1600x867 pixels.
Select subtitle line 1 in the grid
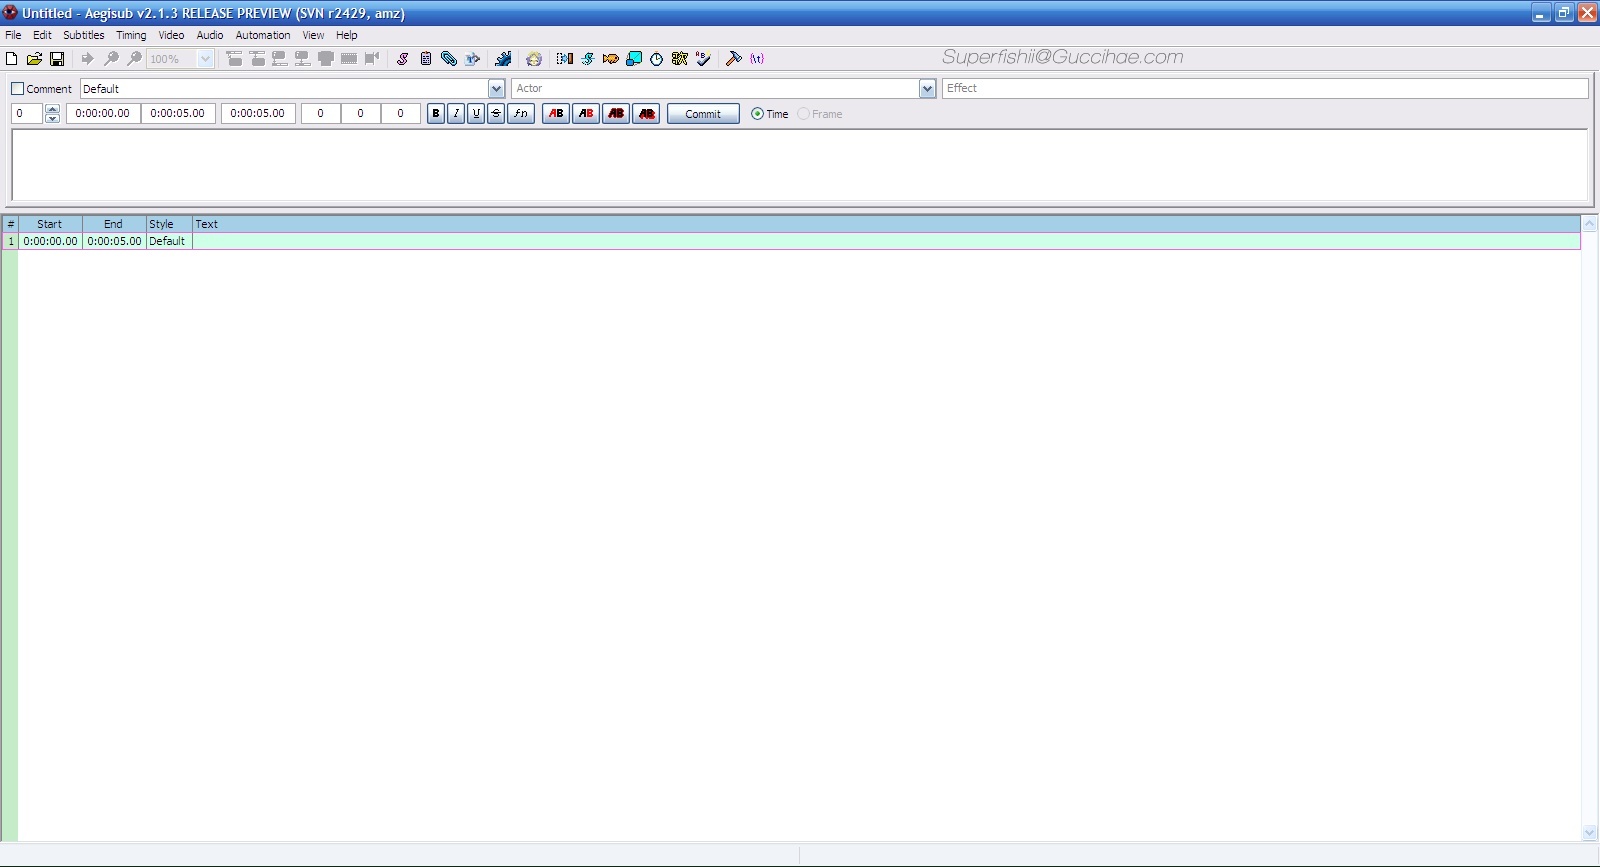pyautogui.click(x=791, y=241)
